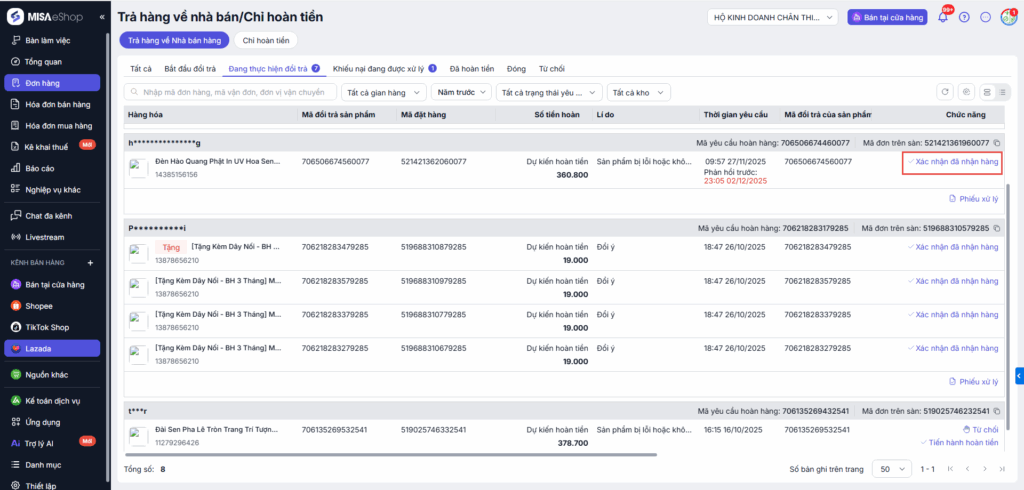
Task: Click the order search input field
Action: click(x=232, y=92)
